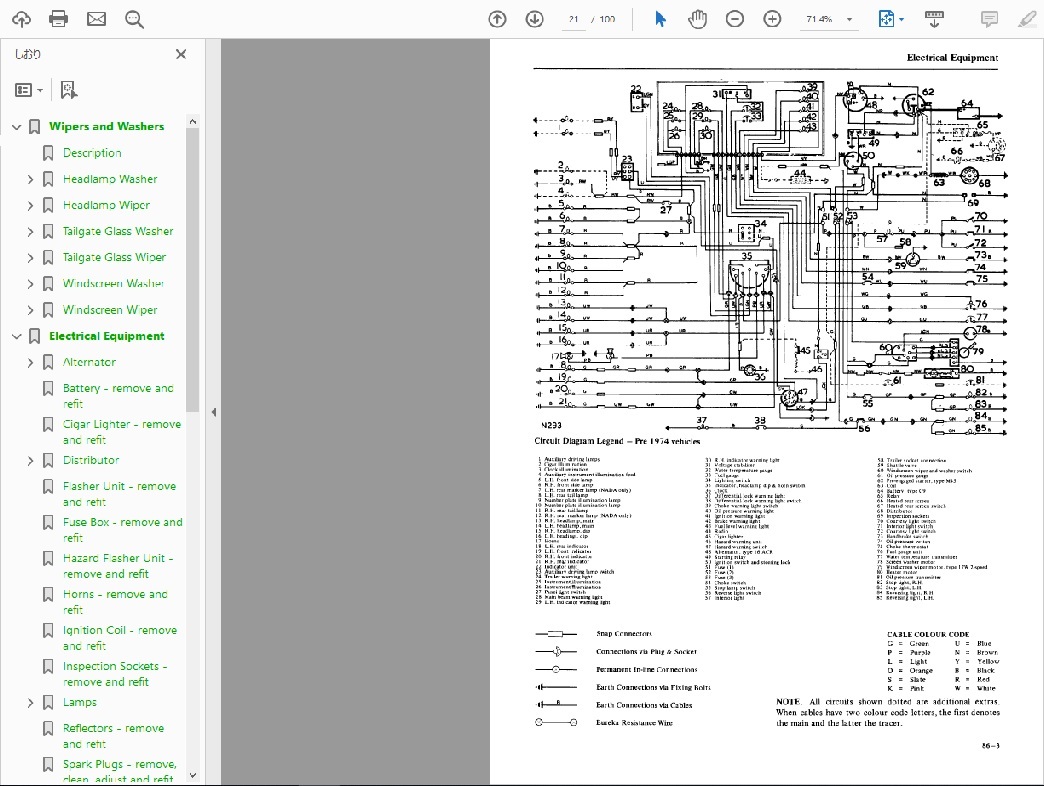Image resolution: width=1044 pixels, height=786 pixels.
Task: Open Cigar Lighter - remove and refit bookmark
Action: (122, 432)
